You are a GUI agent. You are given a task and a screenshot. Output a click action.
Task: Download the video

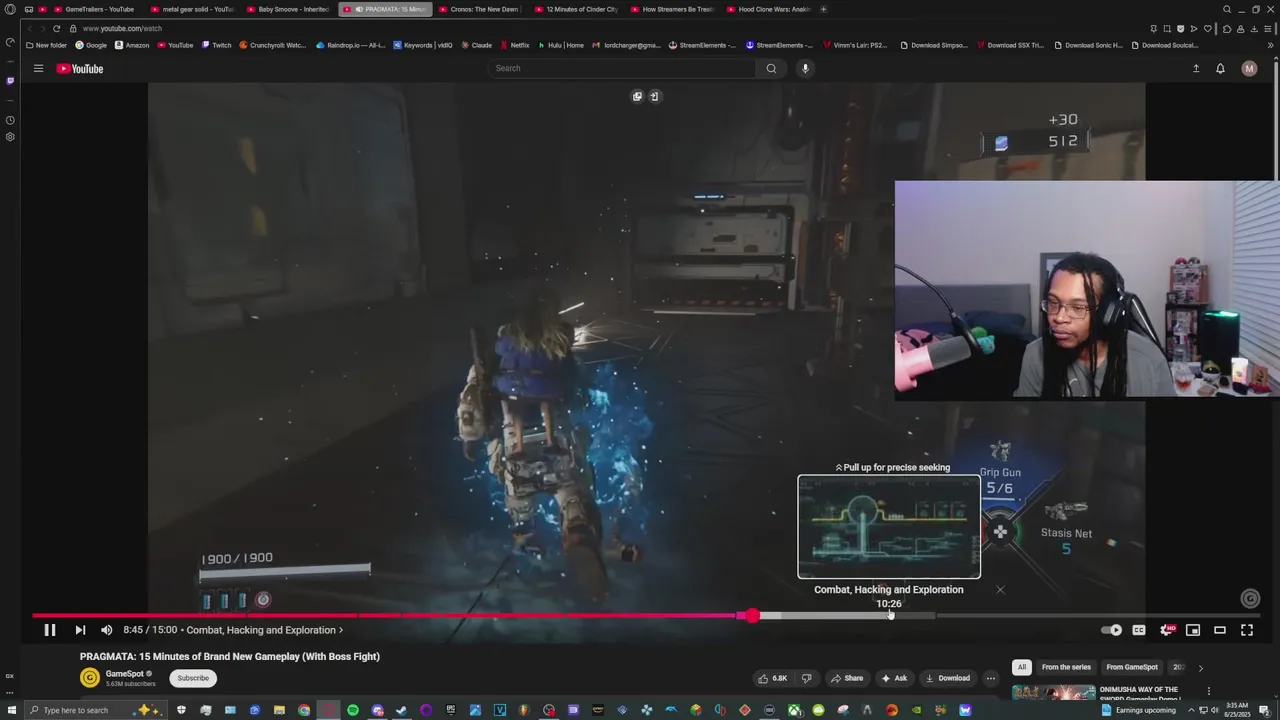[947, 678]
